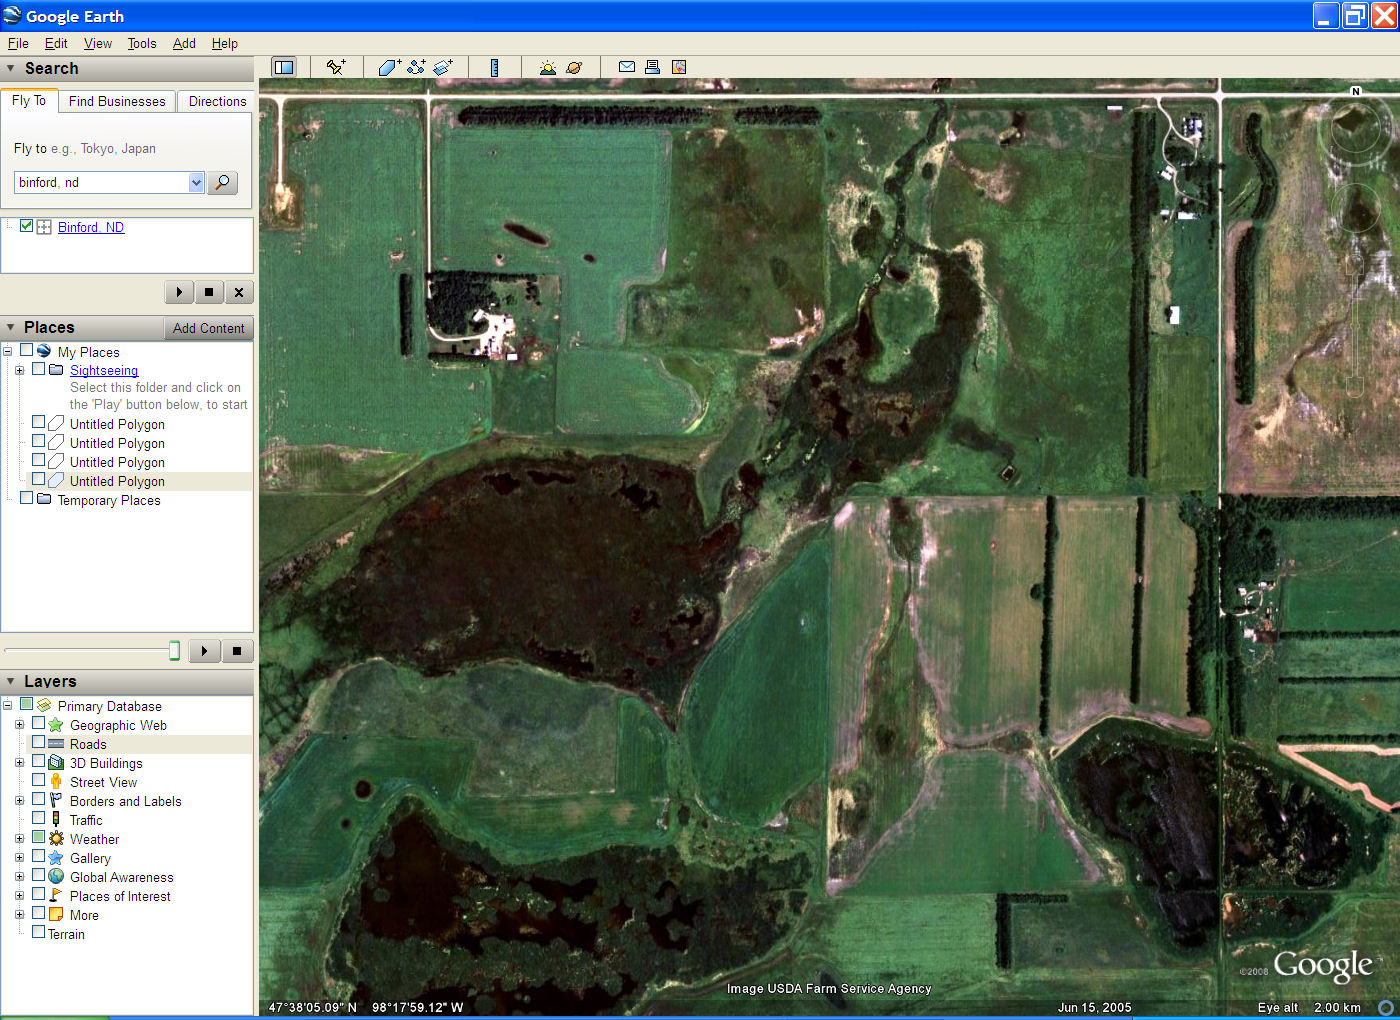Add a path with the toolbar tool

point(416,67)
